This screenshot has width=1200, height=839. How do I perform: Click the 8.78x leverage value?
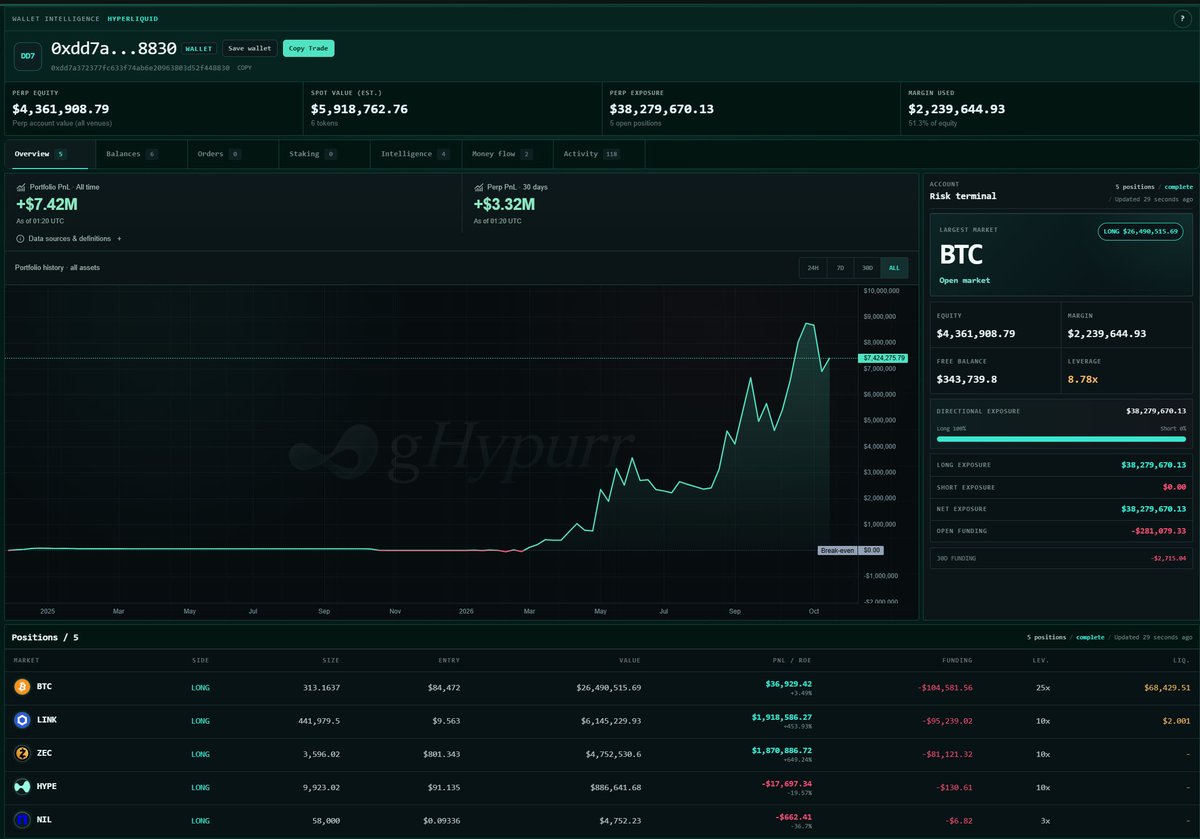[x=1083, y=380]
